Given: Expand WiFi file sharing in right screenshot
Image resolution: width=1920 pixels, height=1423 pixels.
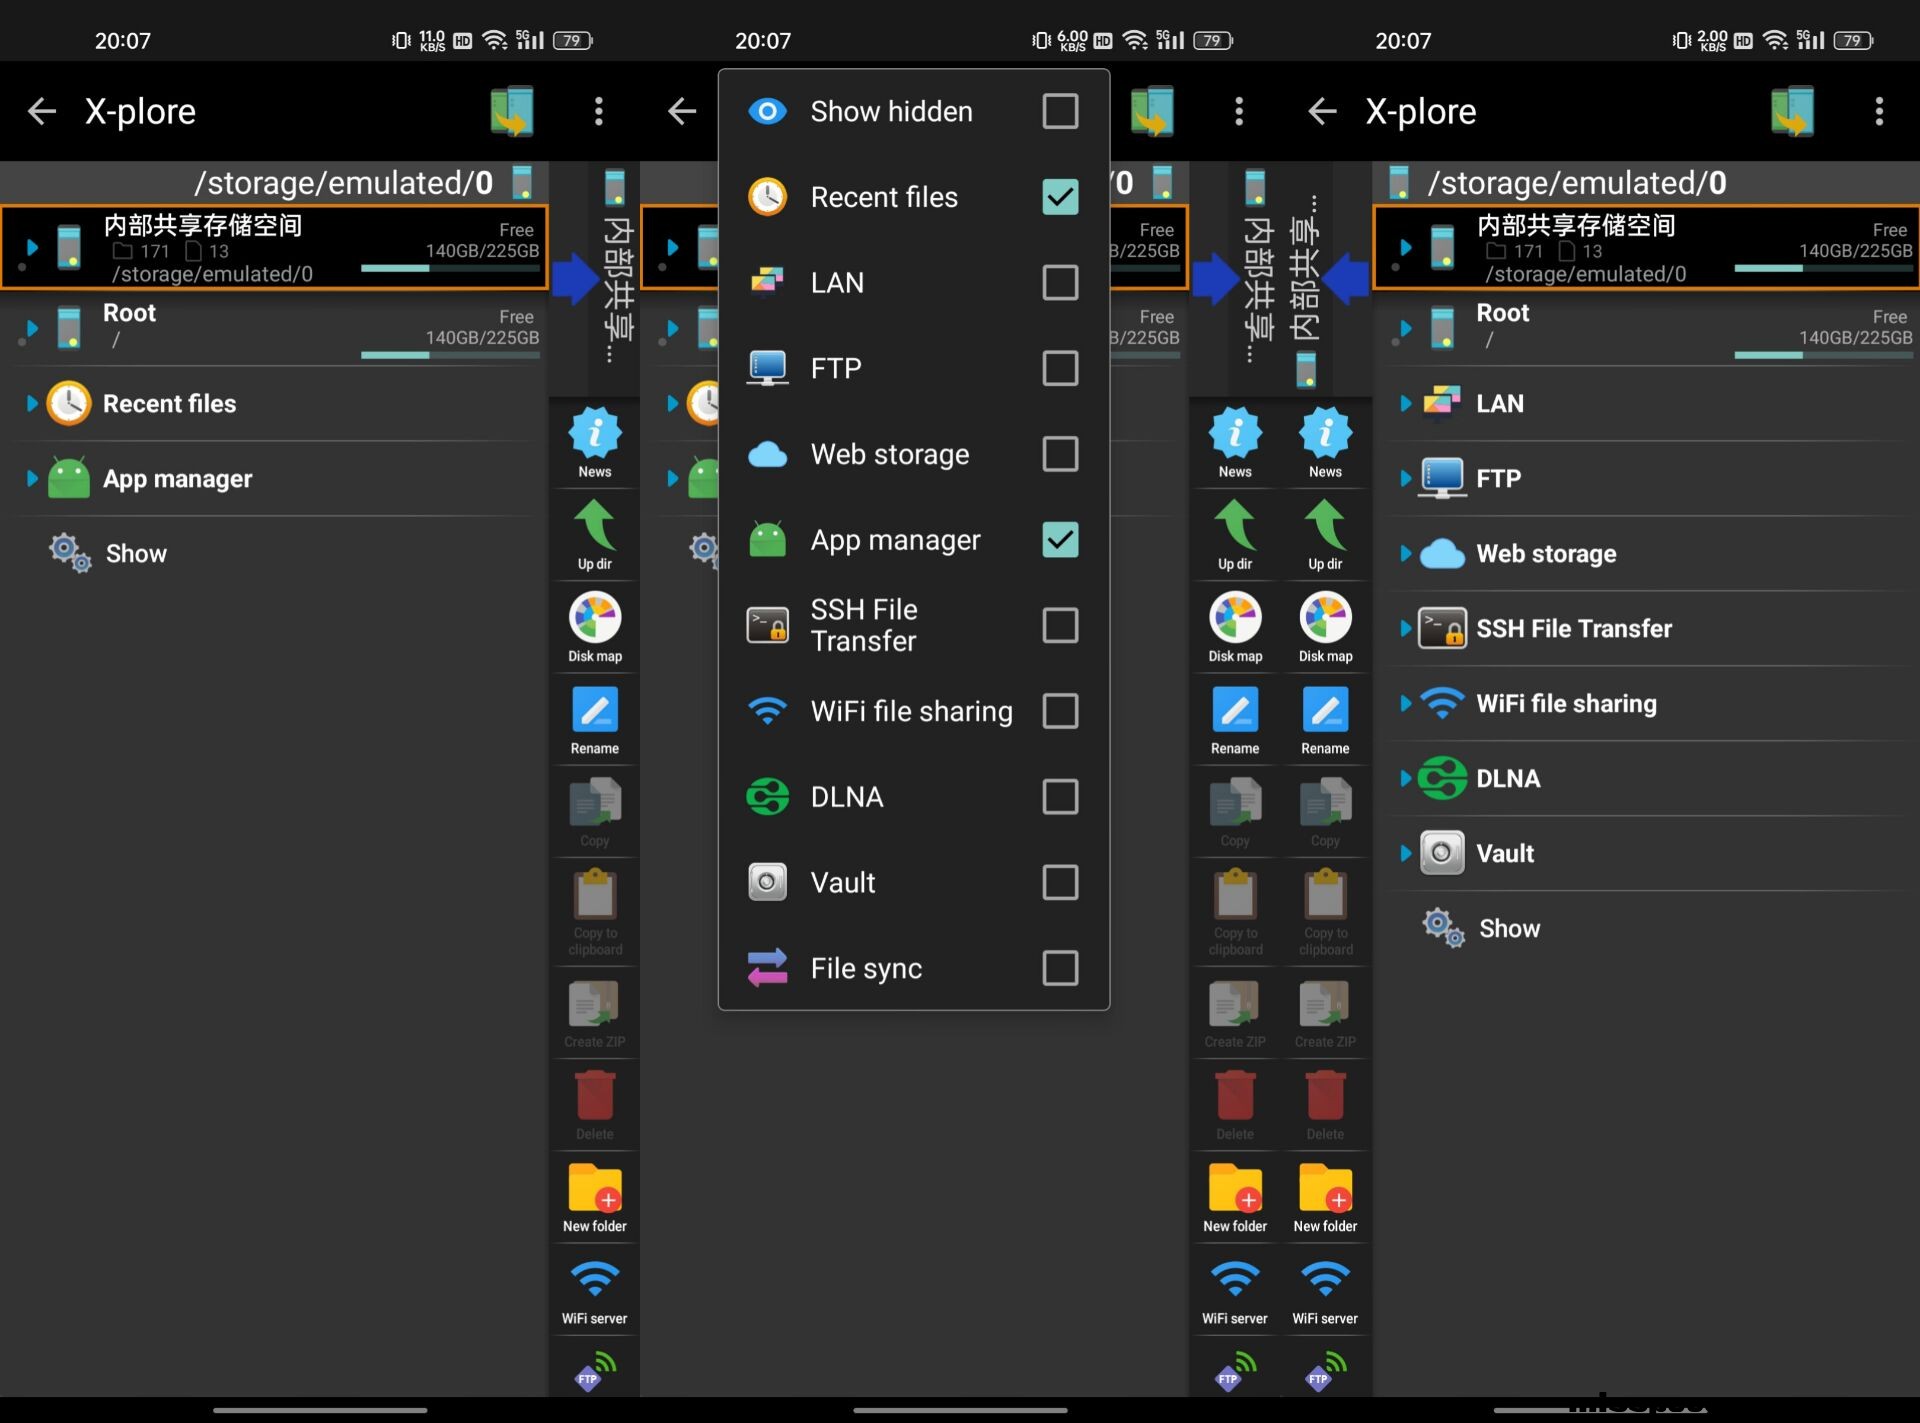Looking at the screenshot, I should [1405, 704].
